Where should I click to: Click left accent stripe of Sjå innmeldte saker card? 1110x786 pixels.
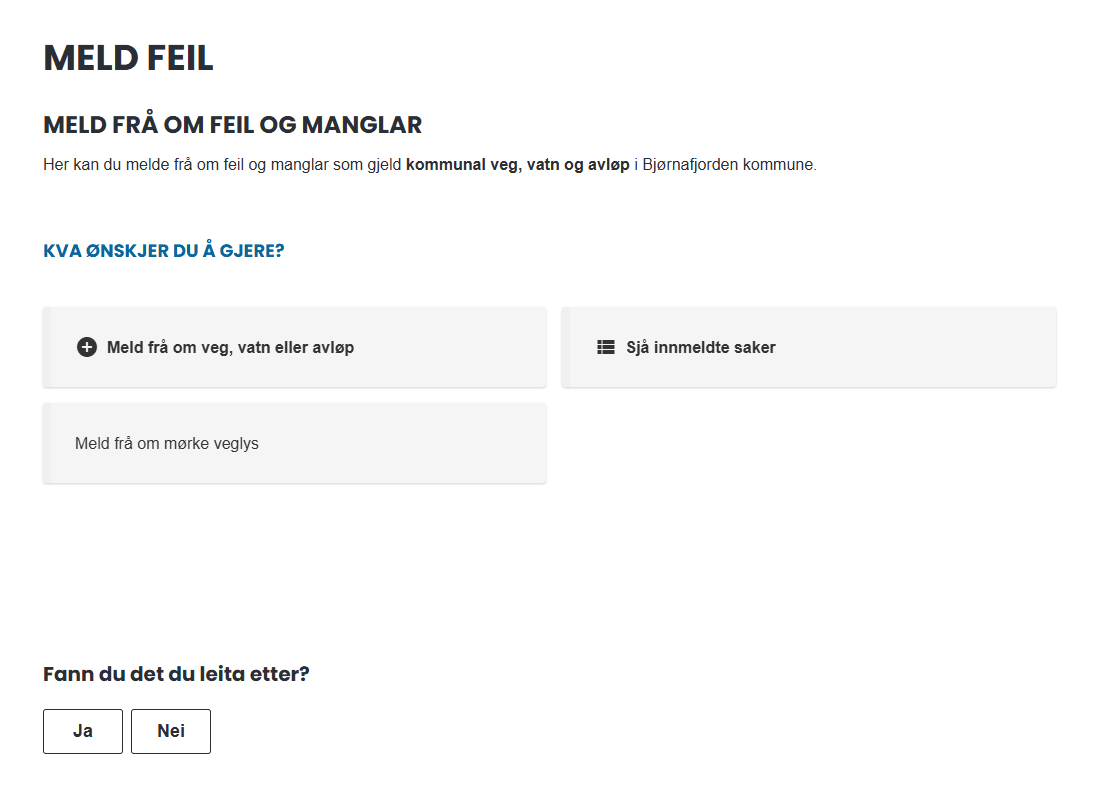(565, 347)
